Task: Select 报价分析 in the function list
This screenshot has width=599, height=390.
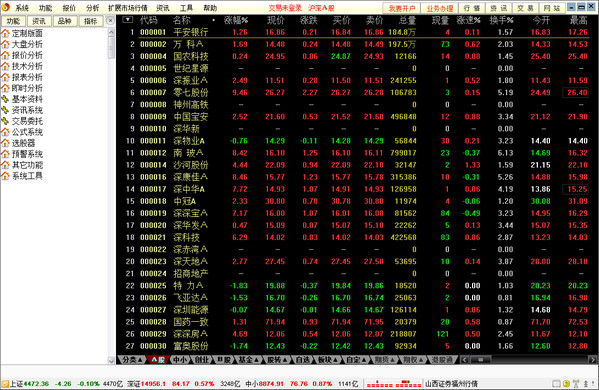Action: click(x=22, y=55)
